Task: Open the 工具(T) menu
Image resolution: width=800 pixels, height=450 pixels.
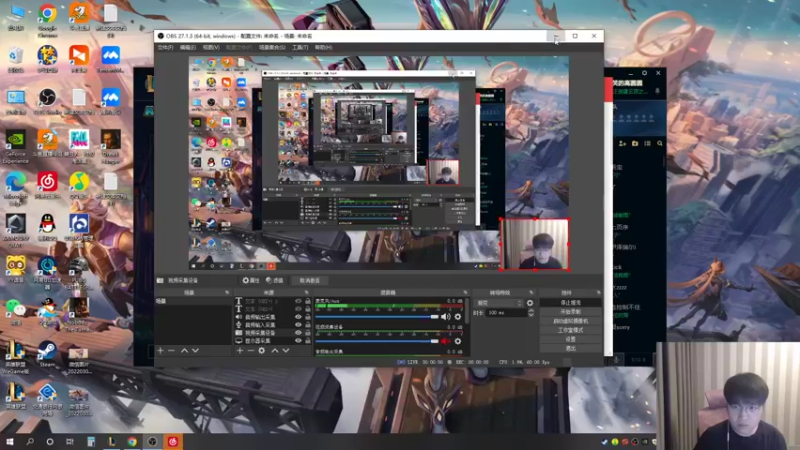Action: [300, 47]
